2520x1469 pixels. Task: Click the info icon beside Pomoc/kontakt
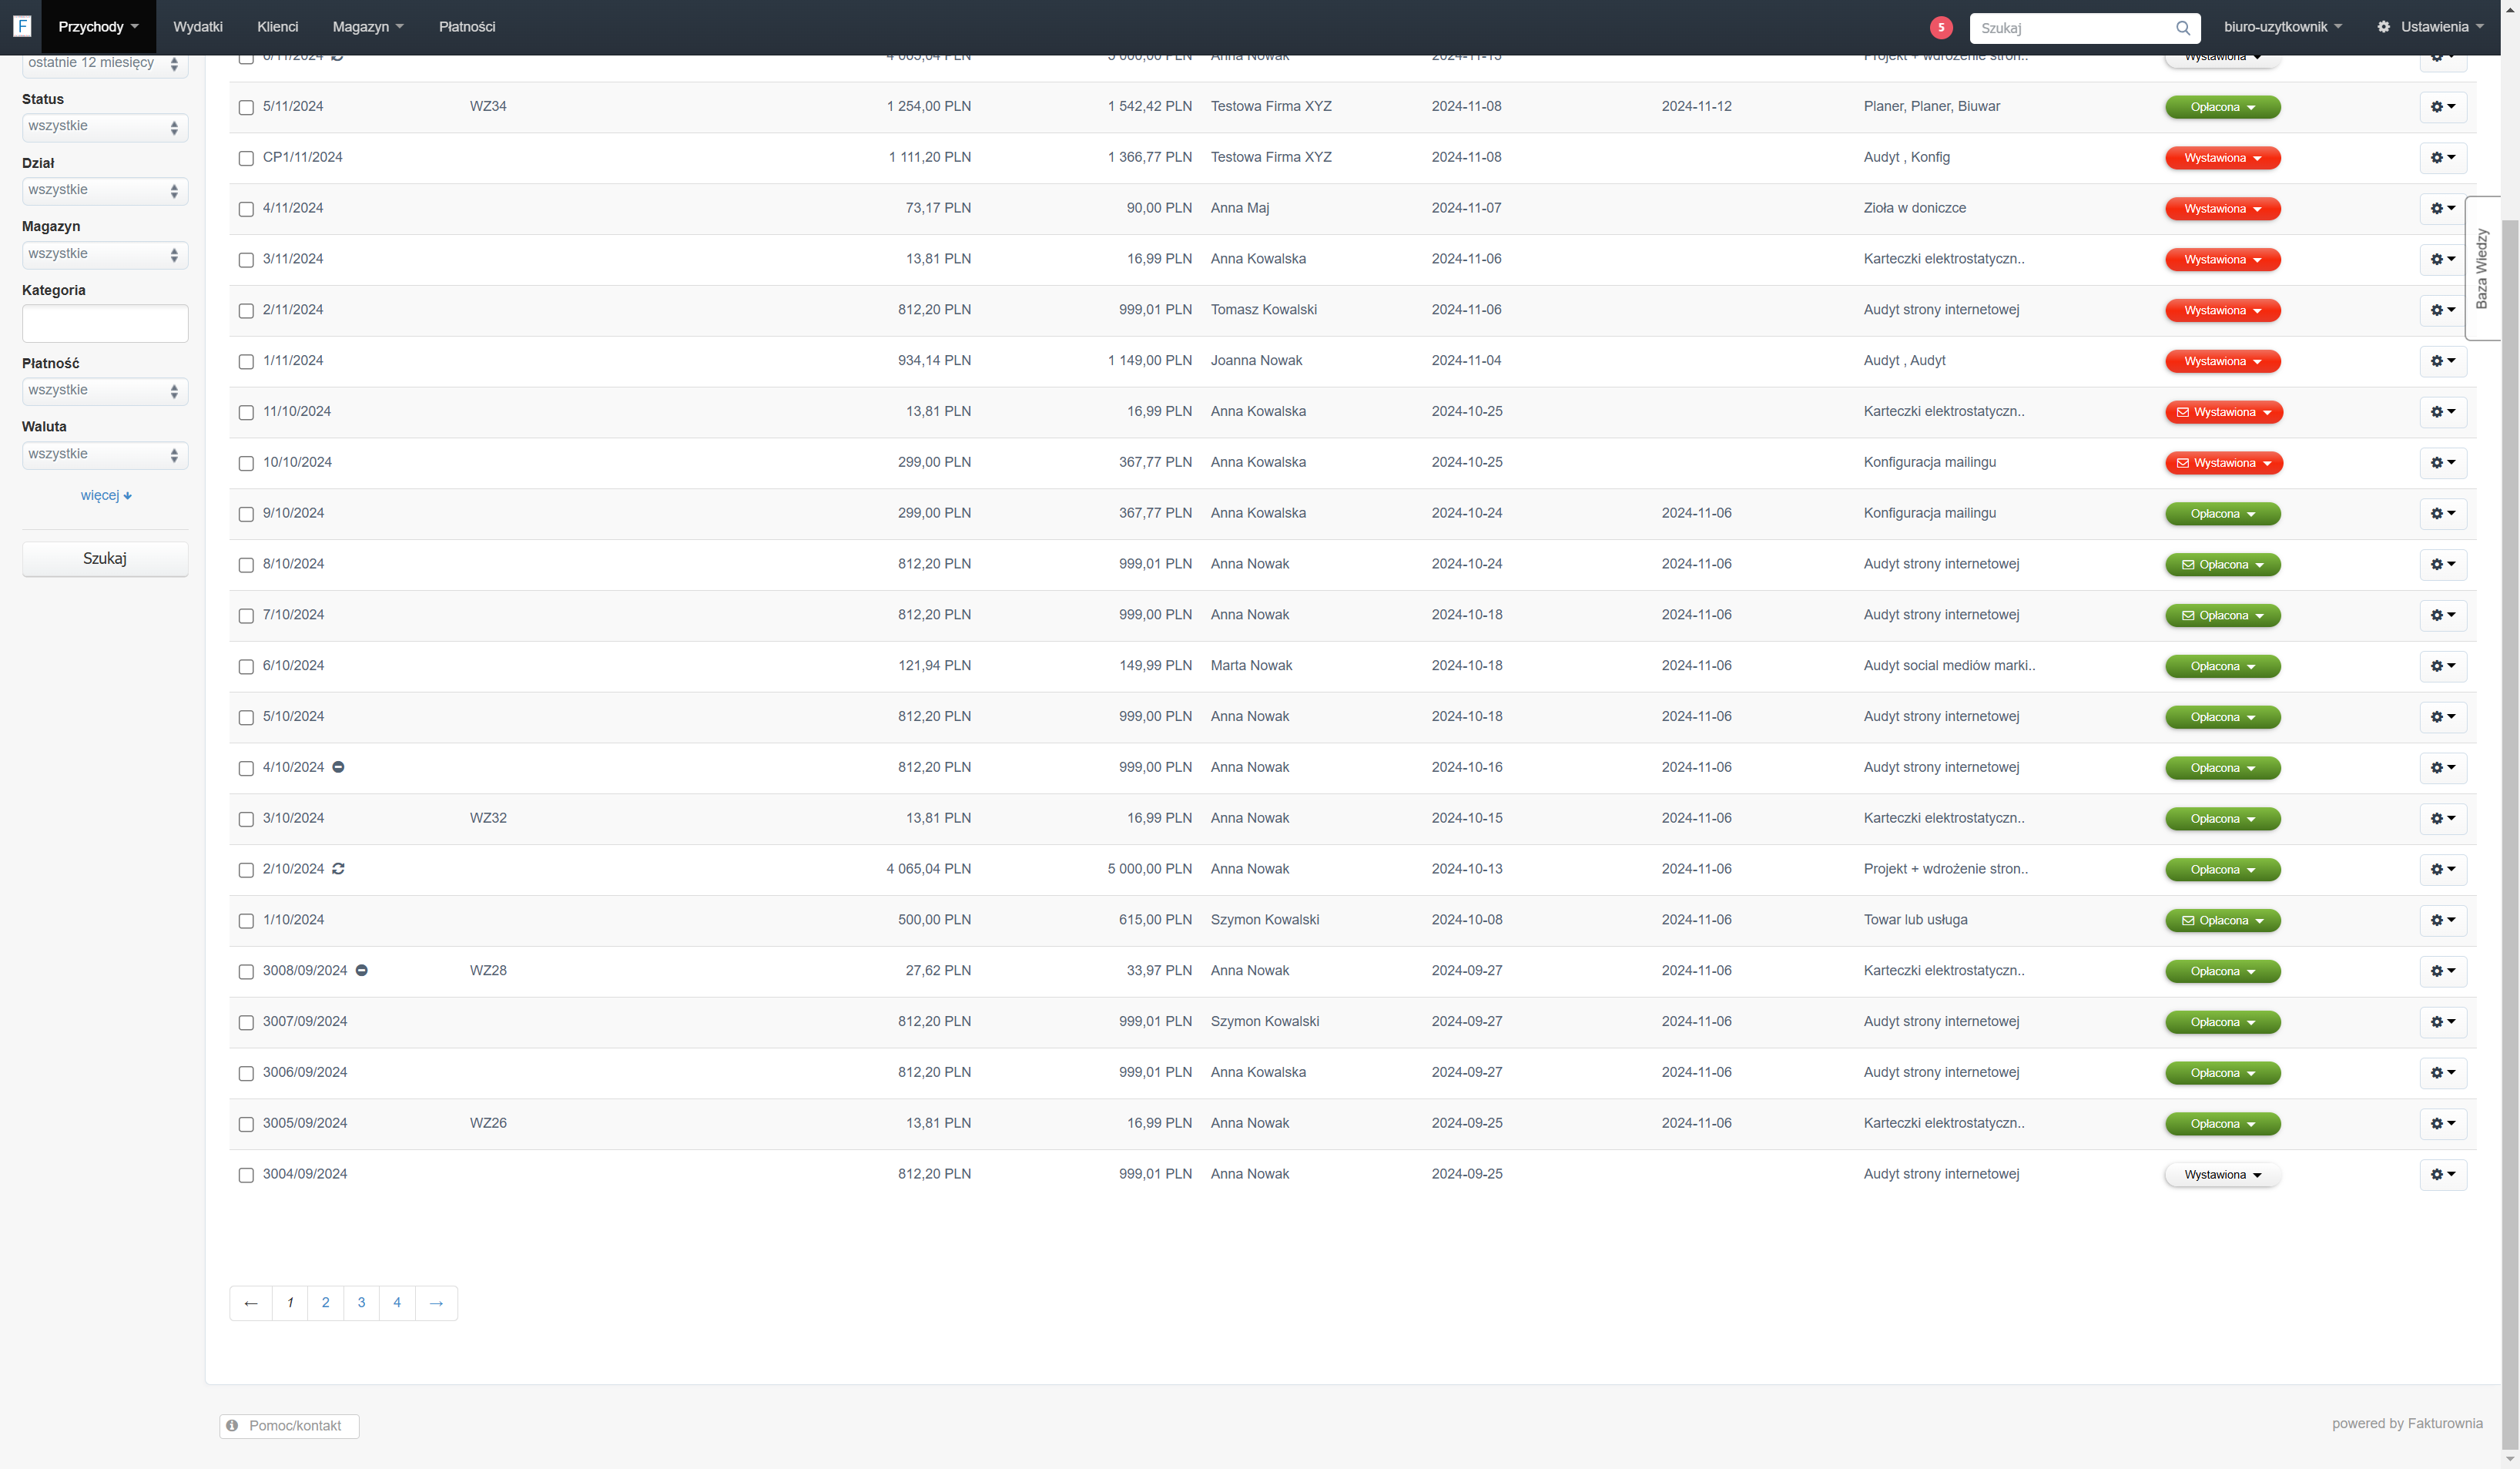click(232, 1425)
